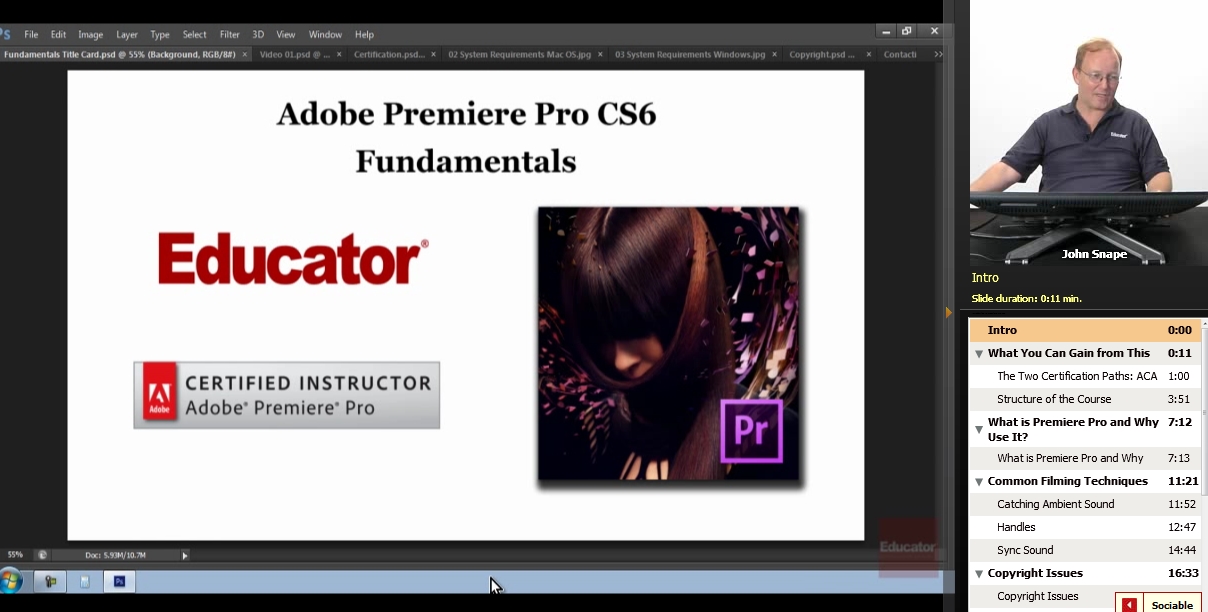Restore the Photoshop window size

[906, 31]
